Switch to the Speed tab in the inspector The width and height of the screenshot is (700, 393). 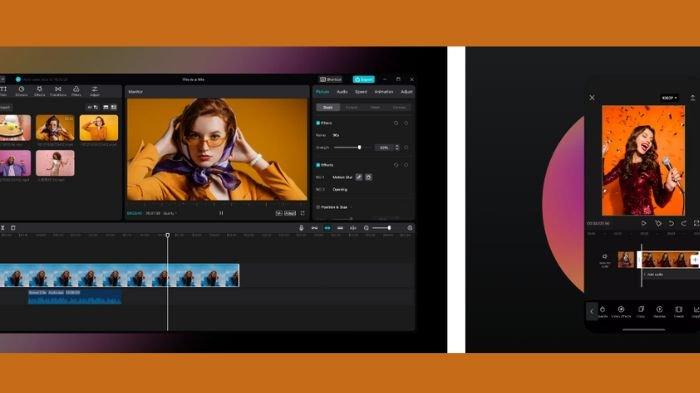(x=361, y=92)
